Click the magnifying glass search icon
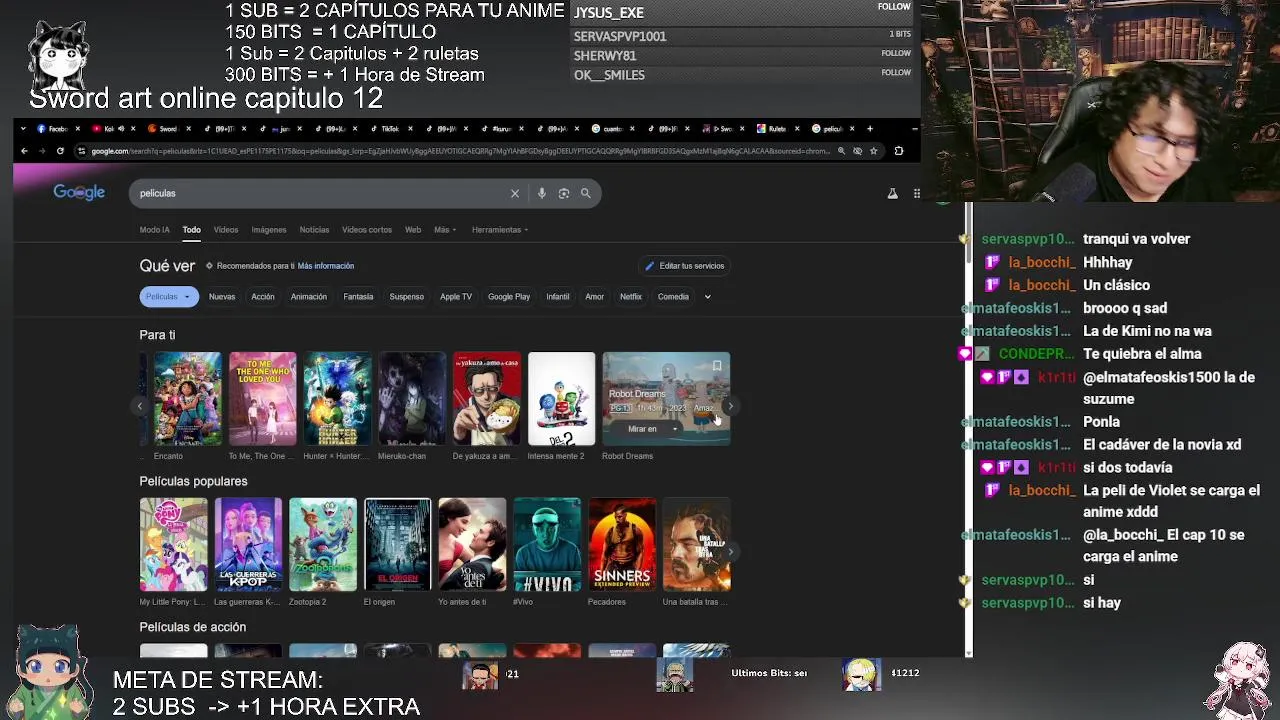Screen dimensions: 1280x720 click(x=586, y=193)
